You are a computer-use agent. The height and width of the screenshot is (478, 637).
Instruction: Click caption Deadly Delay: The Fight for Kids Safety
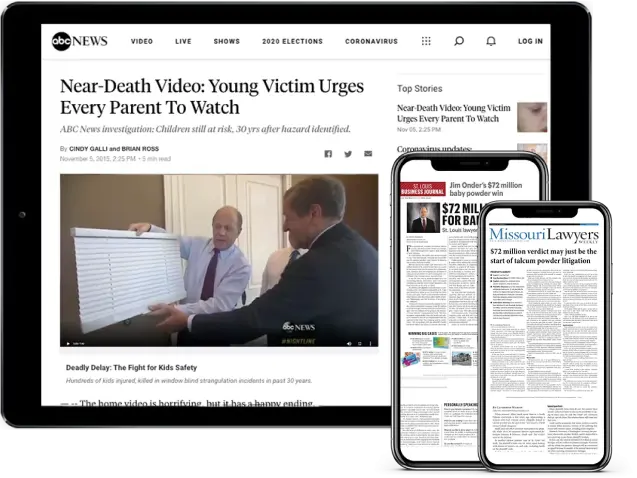tap(131, 368)
